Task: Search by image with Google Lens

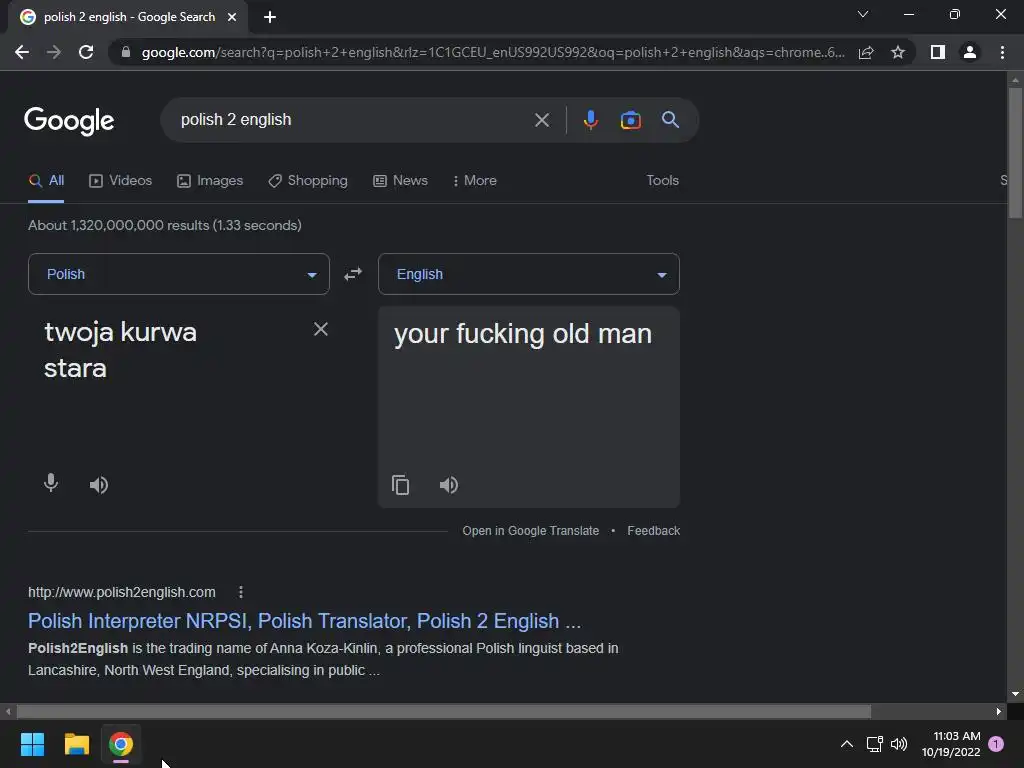Action: [630, 120]
